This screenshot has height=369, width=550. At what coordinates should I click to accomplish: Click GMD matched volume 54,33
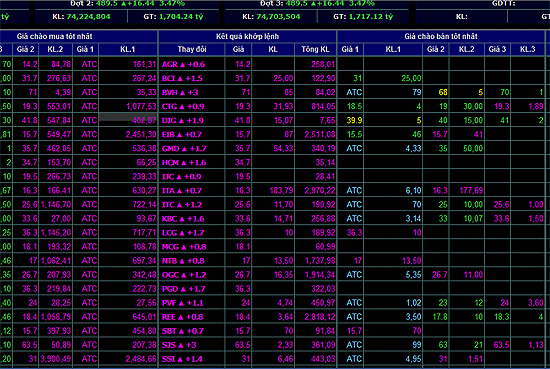pos(283,148)
